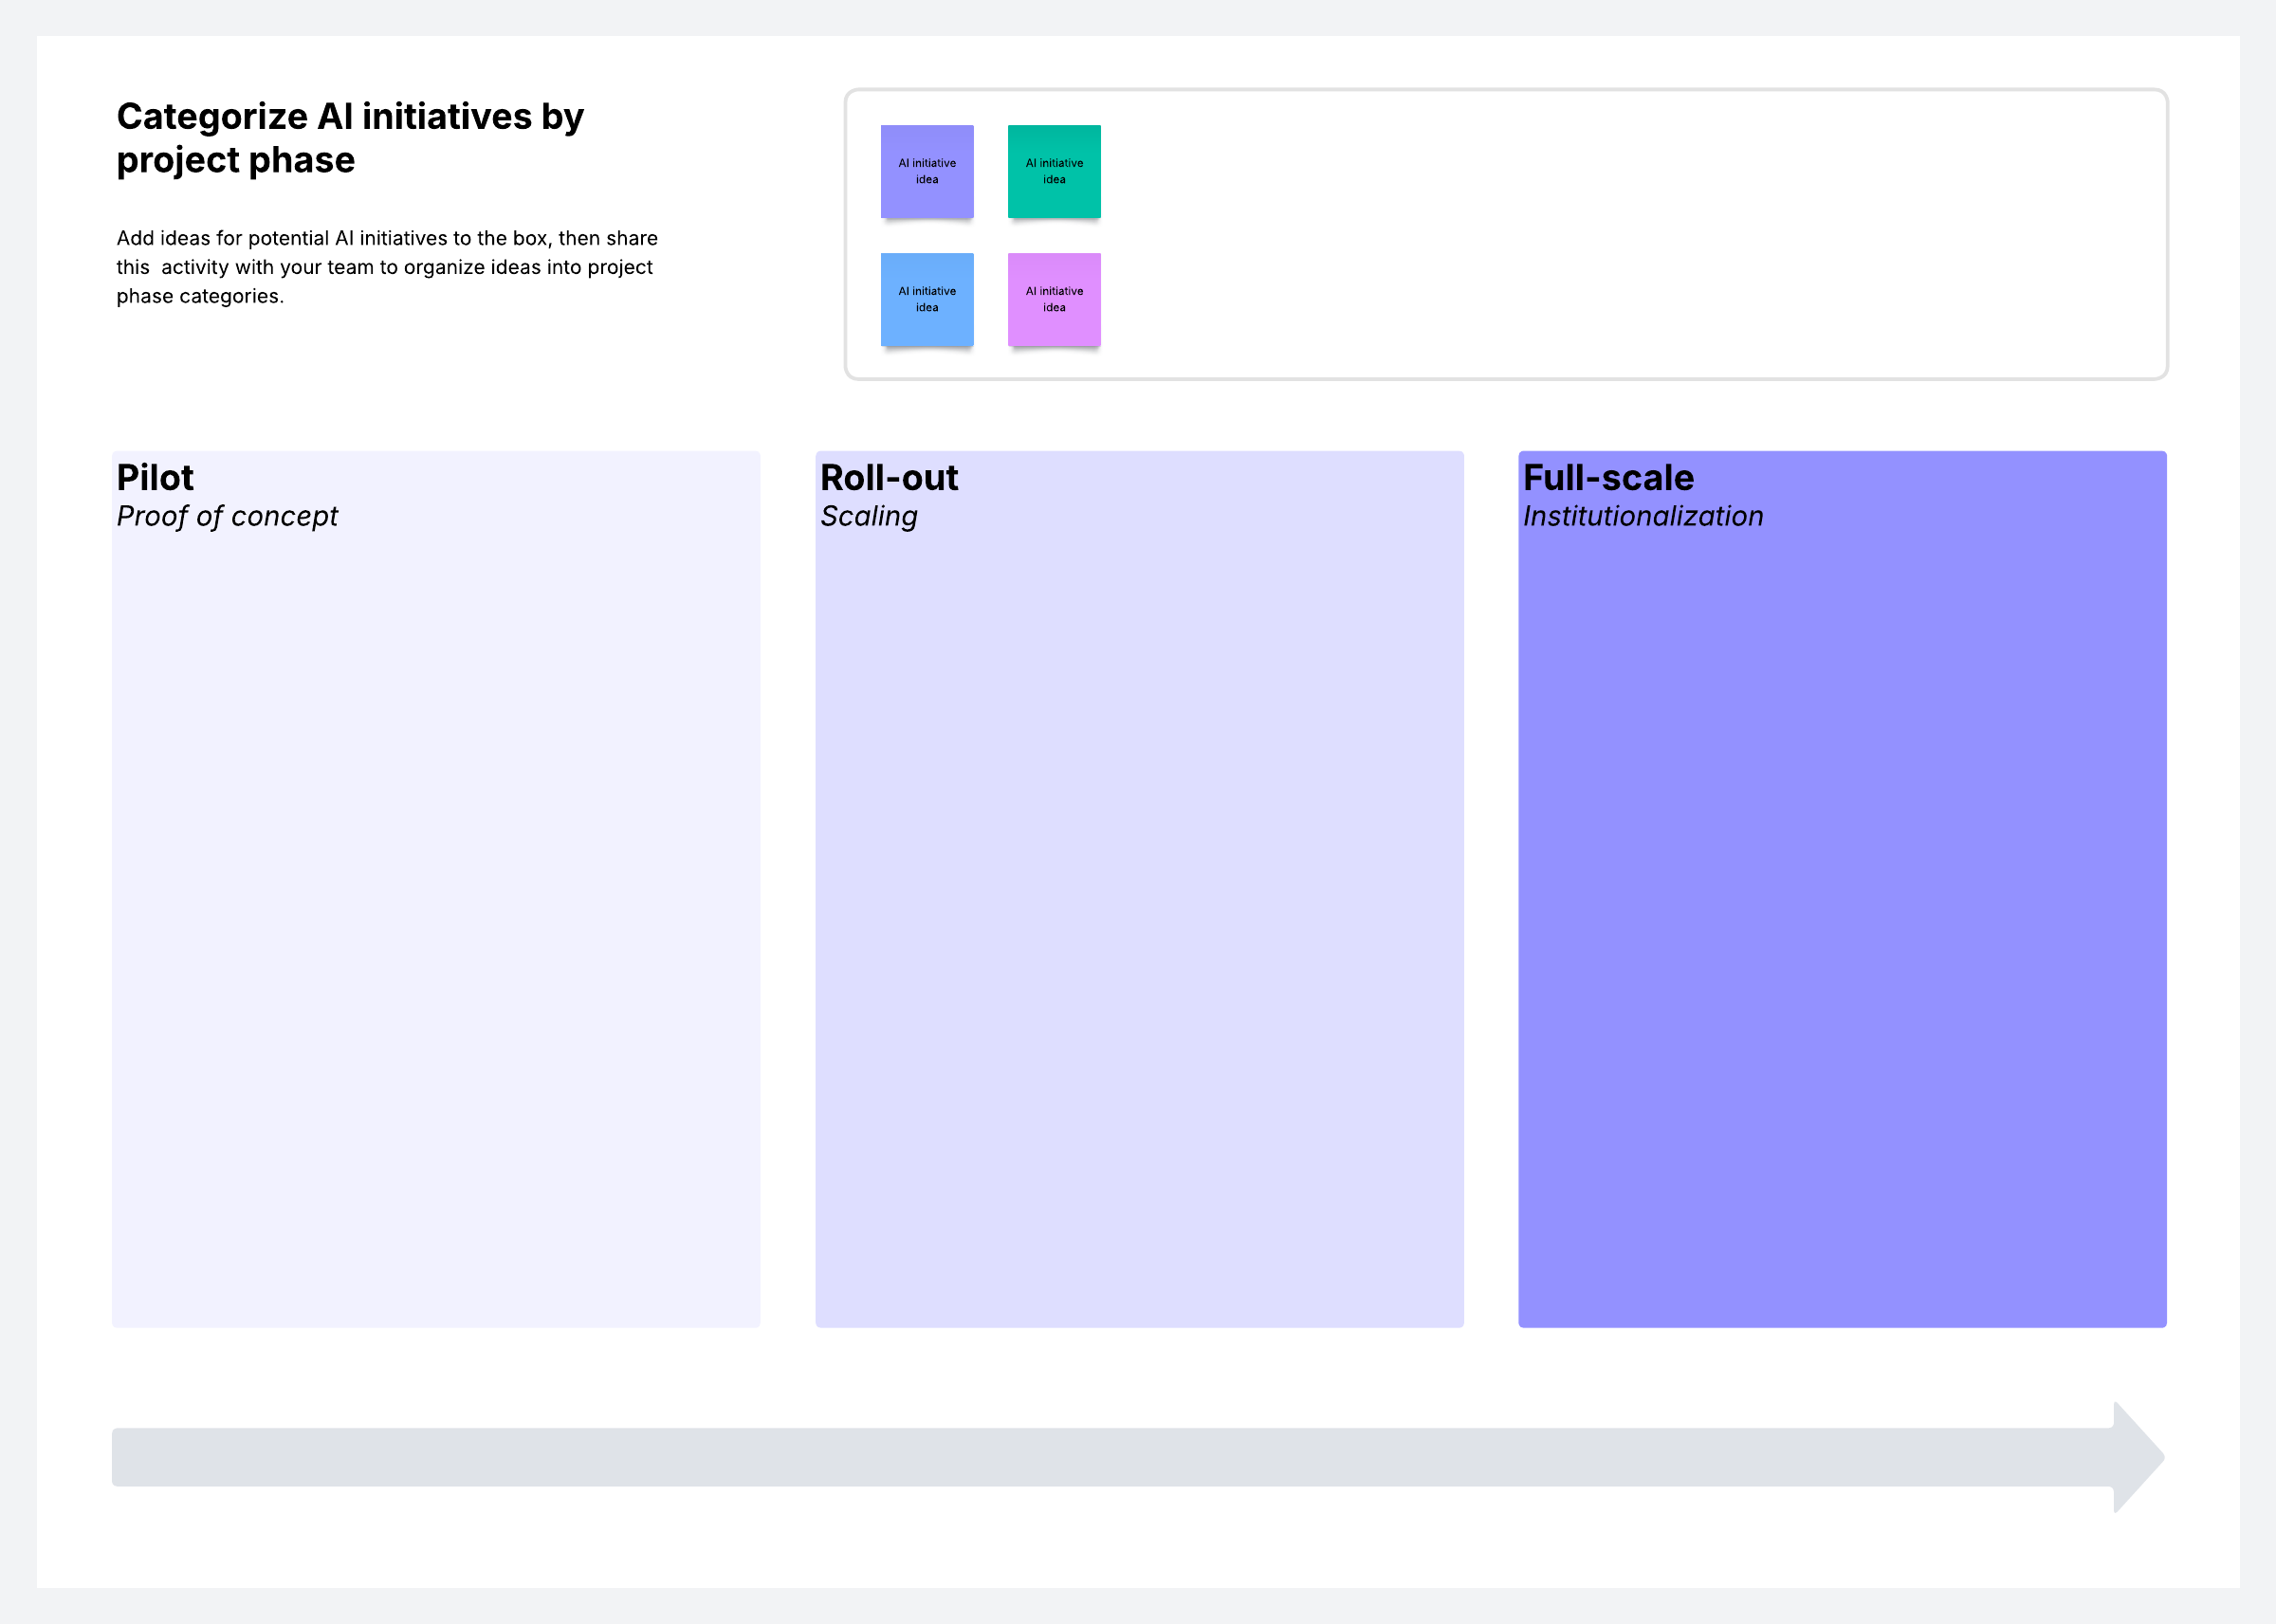Viewport: 2276px width, 1624px height.
Task: Select the blue AI initiative sticky note
Action: pyautogui.click(x=926, y=299)
